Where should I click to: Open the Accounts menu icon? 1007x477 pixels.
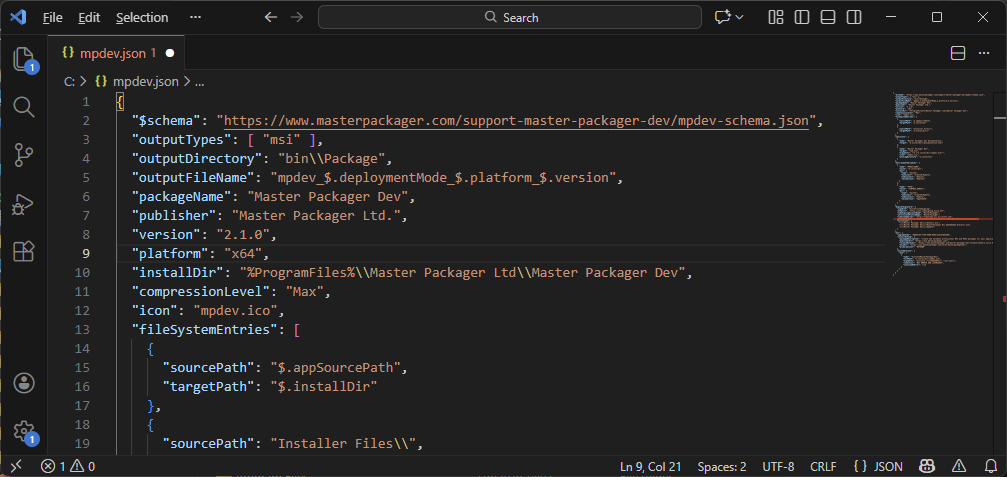coord(24,383)
